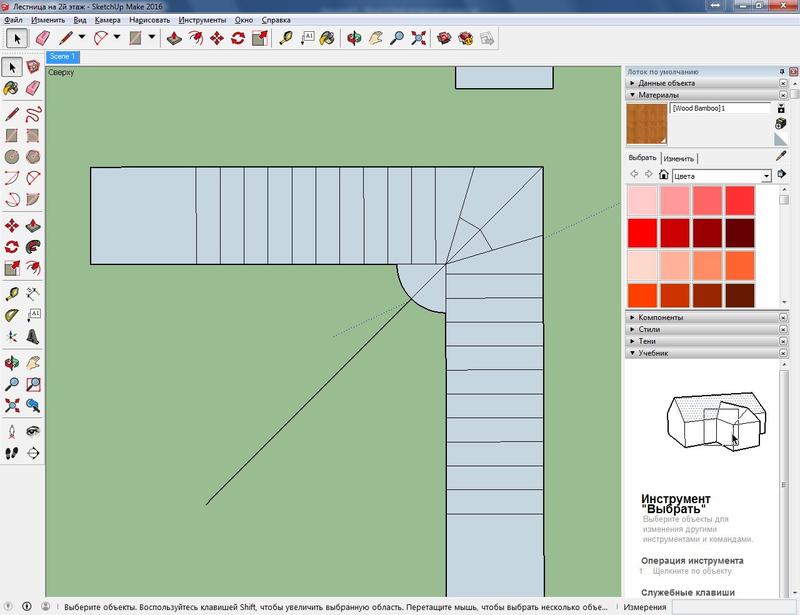This screenshot has height=615, width=800.
Task: Select the Eraser tool in the top toolbar
Action: pos(43,38)
